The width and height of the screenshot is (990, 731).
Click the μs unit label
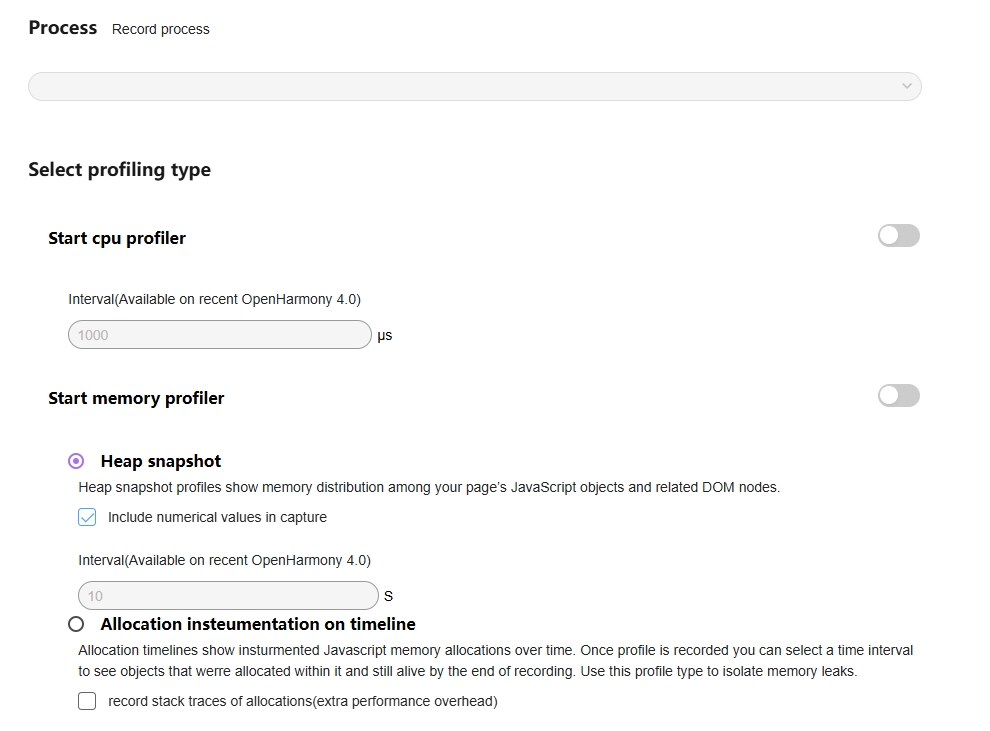385,335
